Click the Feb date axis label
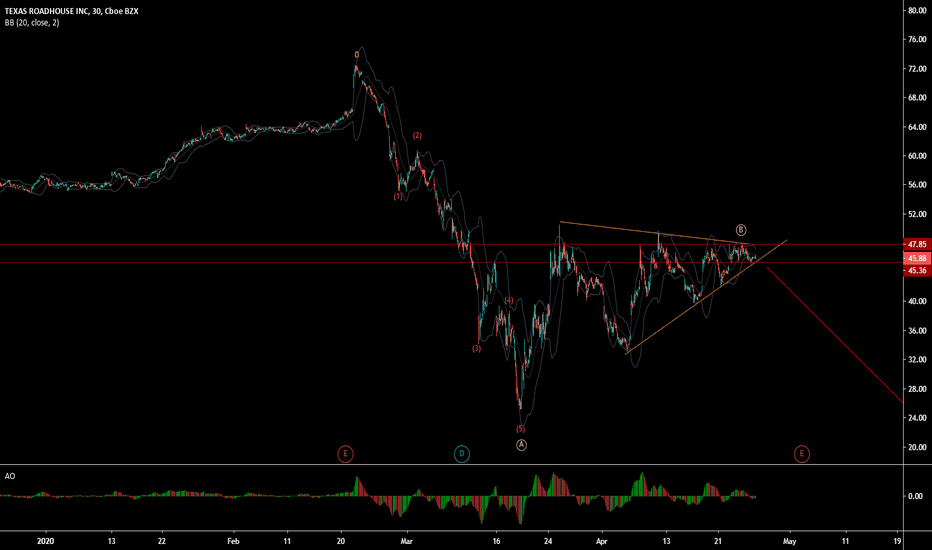The image size is (932, 550). (233, 541)
